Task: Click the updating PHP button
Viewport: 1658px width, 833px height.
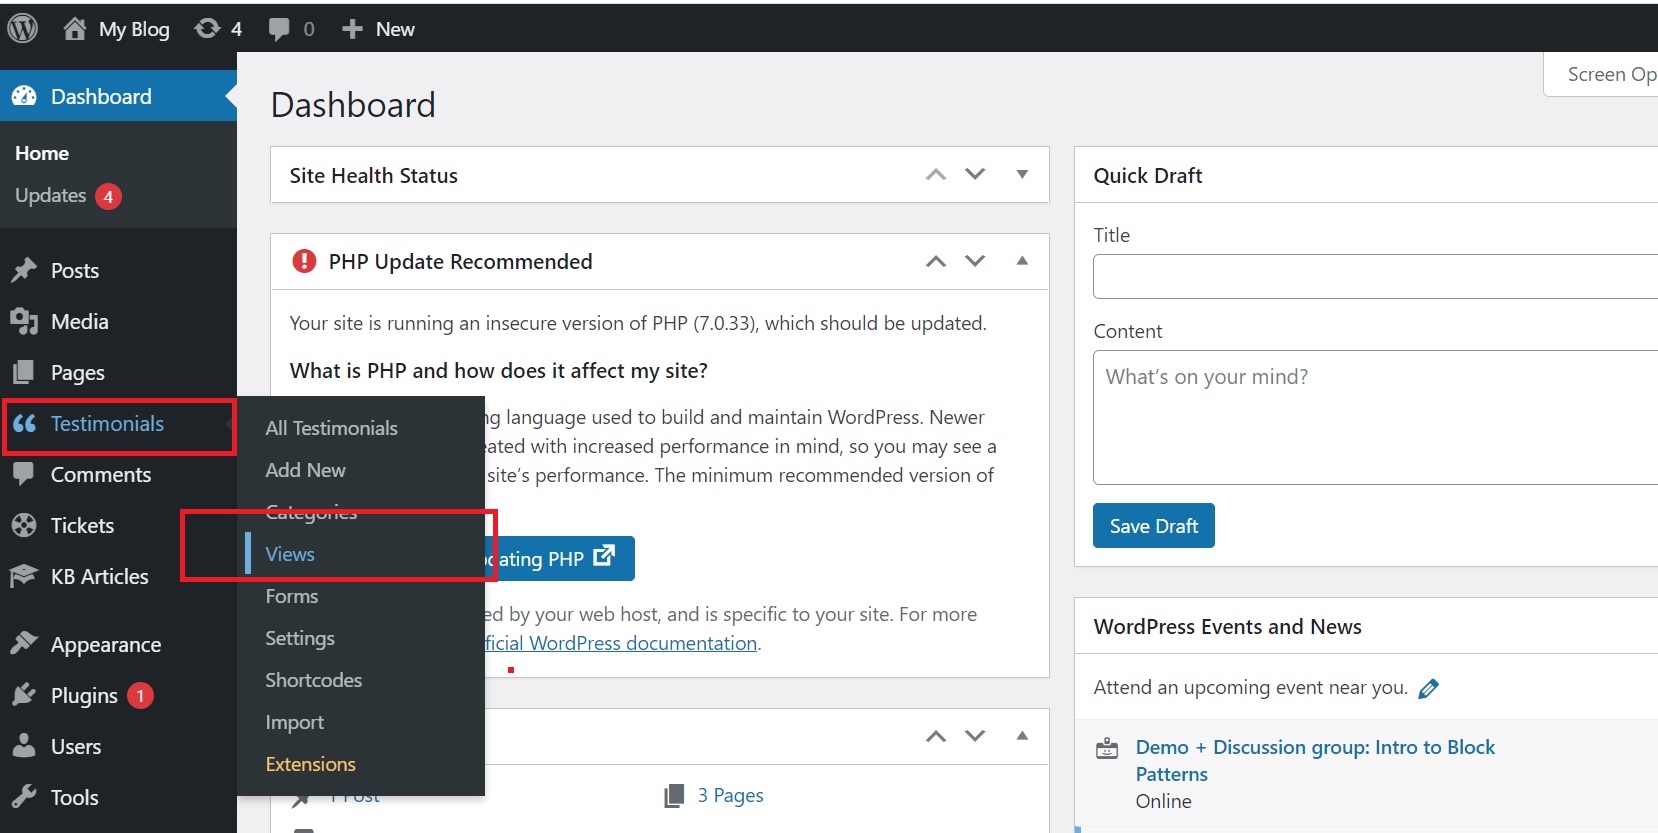Action: pyautogui.click(x=560, y=559)
